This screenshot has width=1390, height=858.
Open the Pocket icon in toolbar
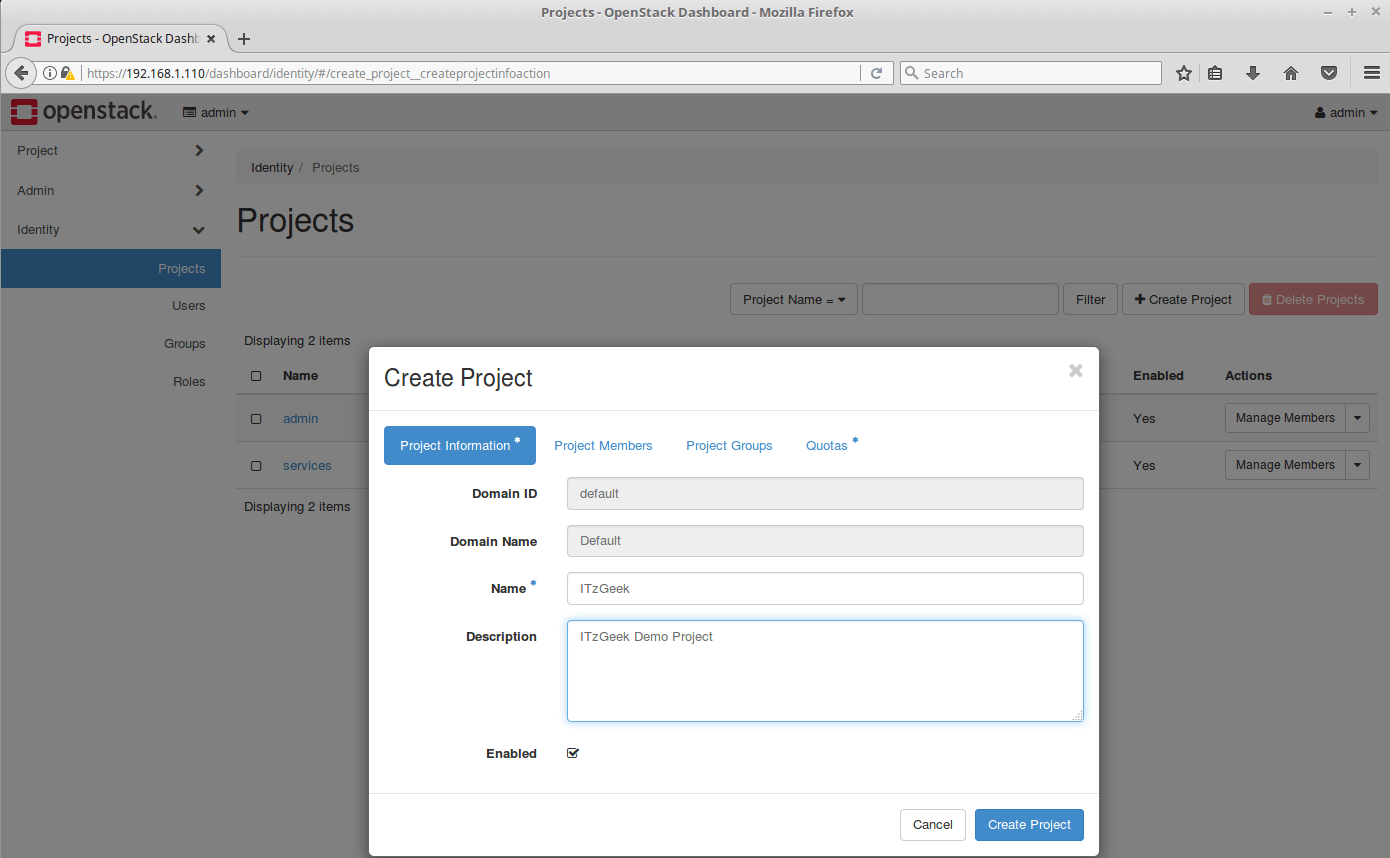(x=1329, y=73)
